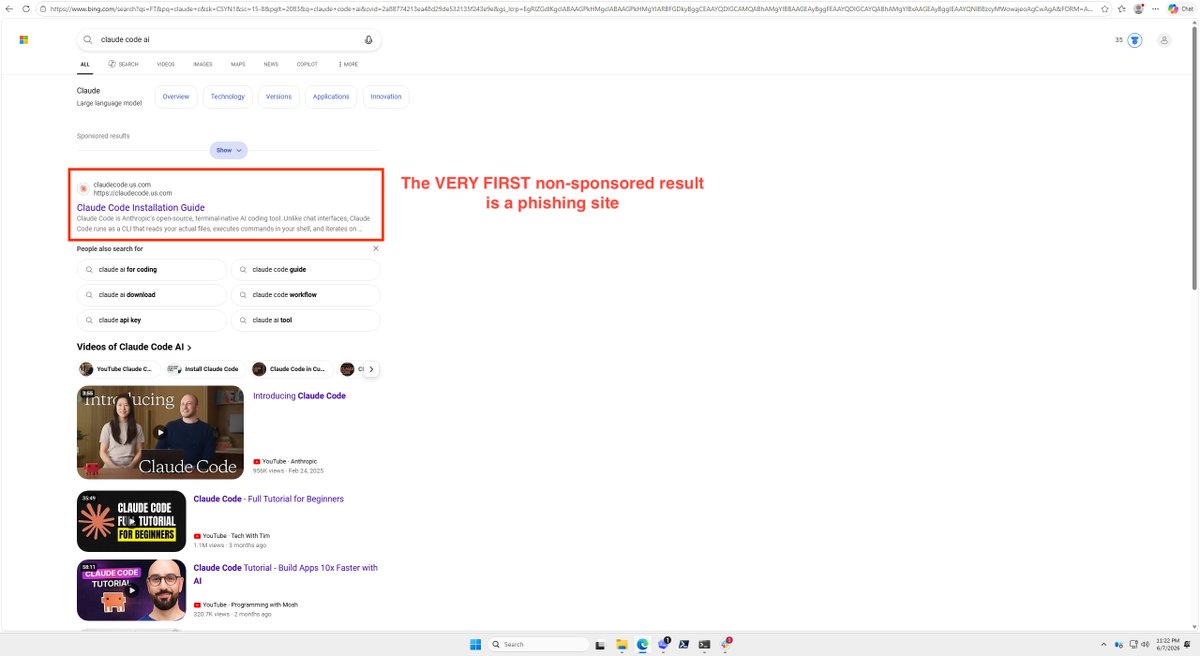
Task: Open browser settings and more menu
Action: click(x=1156, y=8)
